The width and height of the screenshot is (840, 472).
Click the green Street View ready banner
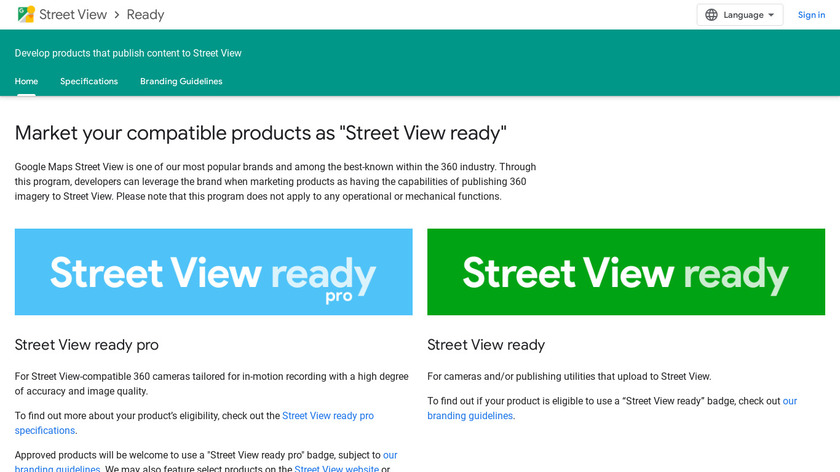[626, 272]
